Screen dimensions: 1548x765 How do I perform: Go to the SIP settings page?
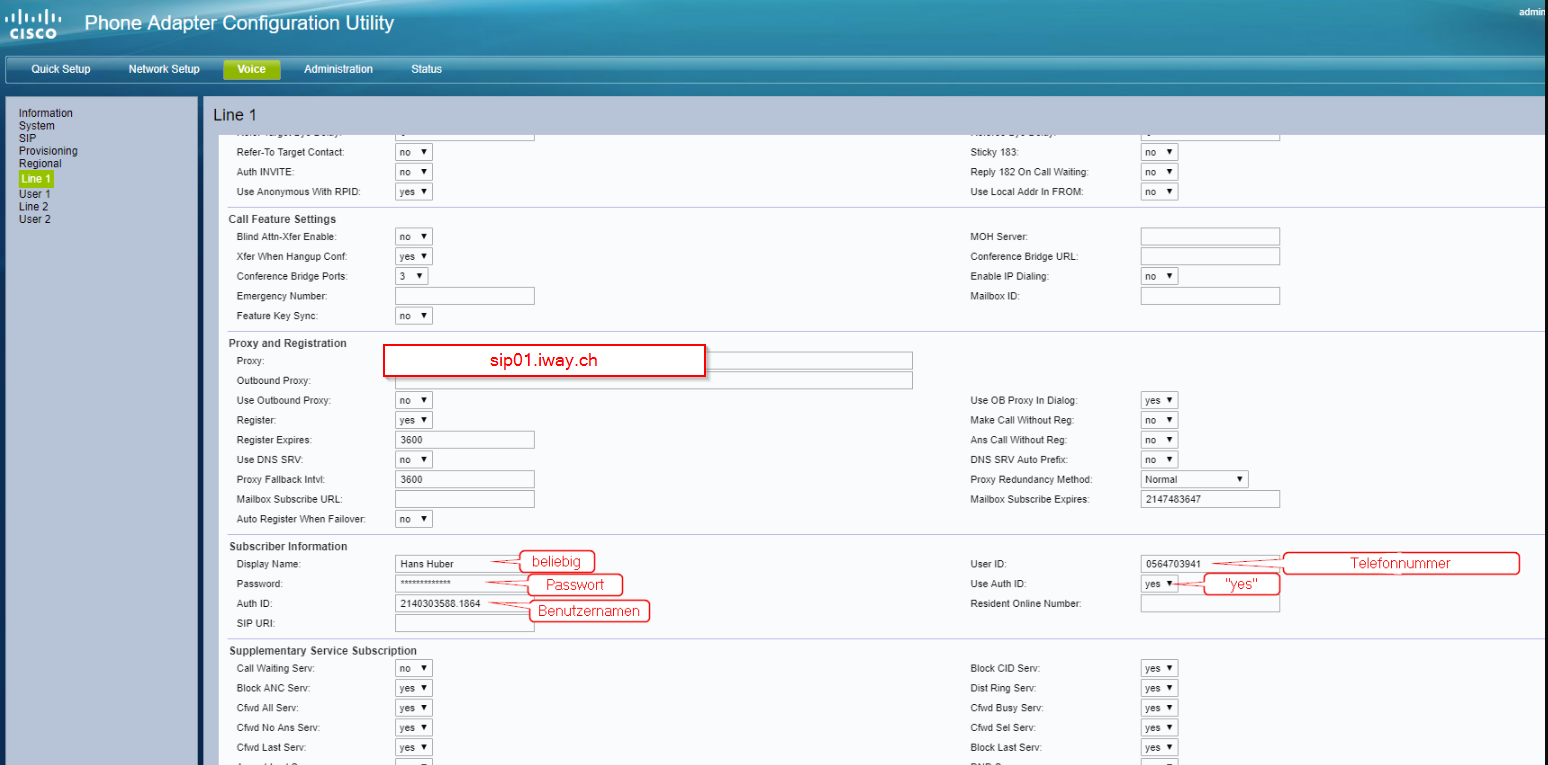(27, 138)
